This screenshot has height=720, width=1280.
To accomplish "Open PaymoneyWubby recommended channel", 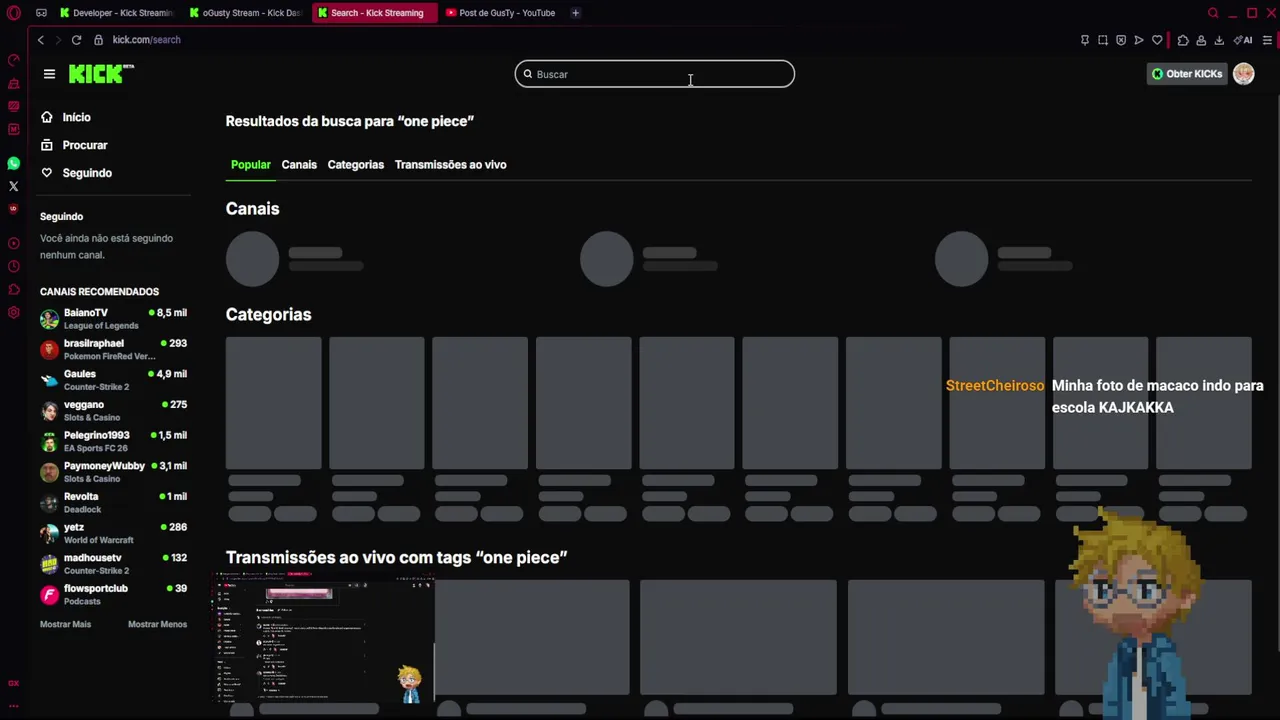I will click(x=113, y=472).
